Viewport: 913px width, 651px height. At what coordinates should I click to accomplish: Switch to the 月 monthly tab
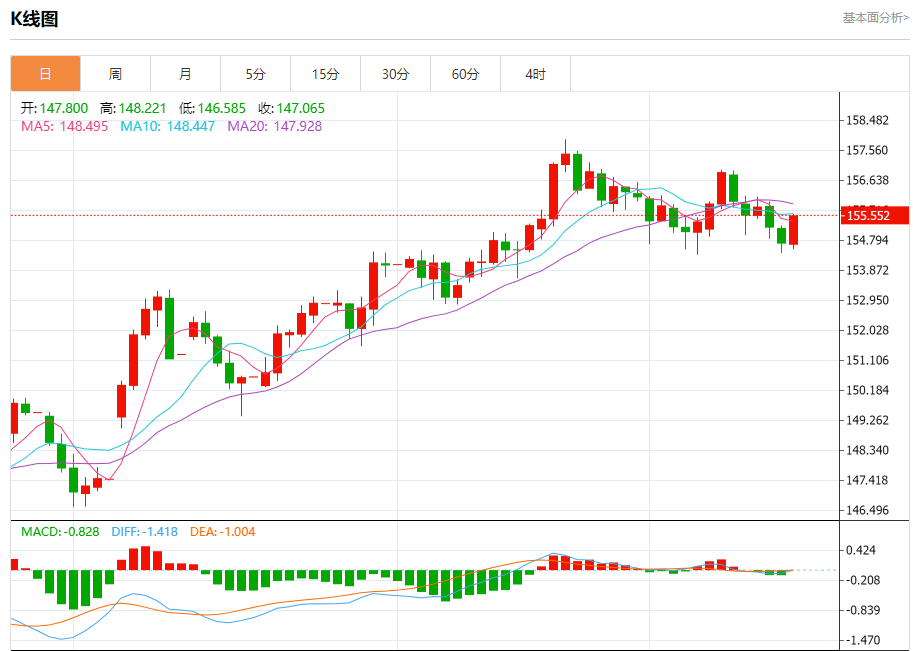coord(185,74)
